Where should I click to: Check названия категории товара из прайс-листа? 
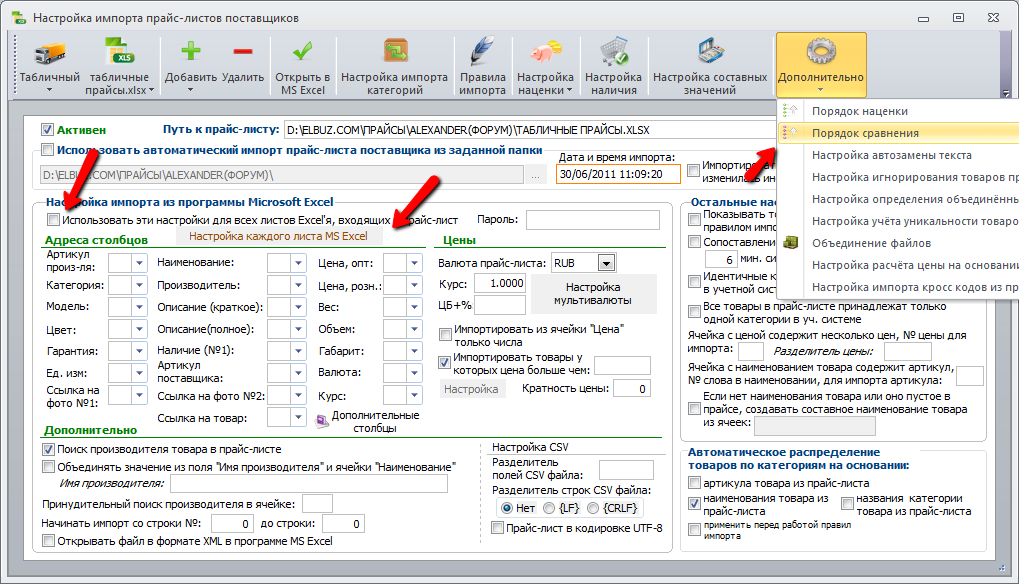tap(847, 503)
